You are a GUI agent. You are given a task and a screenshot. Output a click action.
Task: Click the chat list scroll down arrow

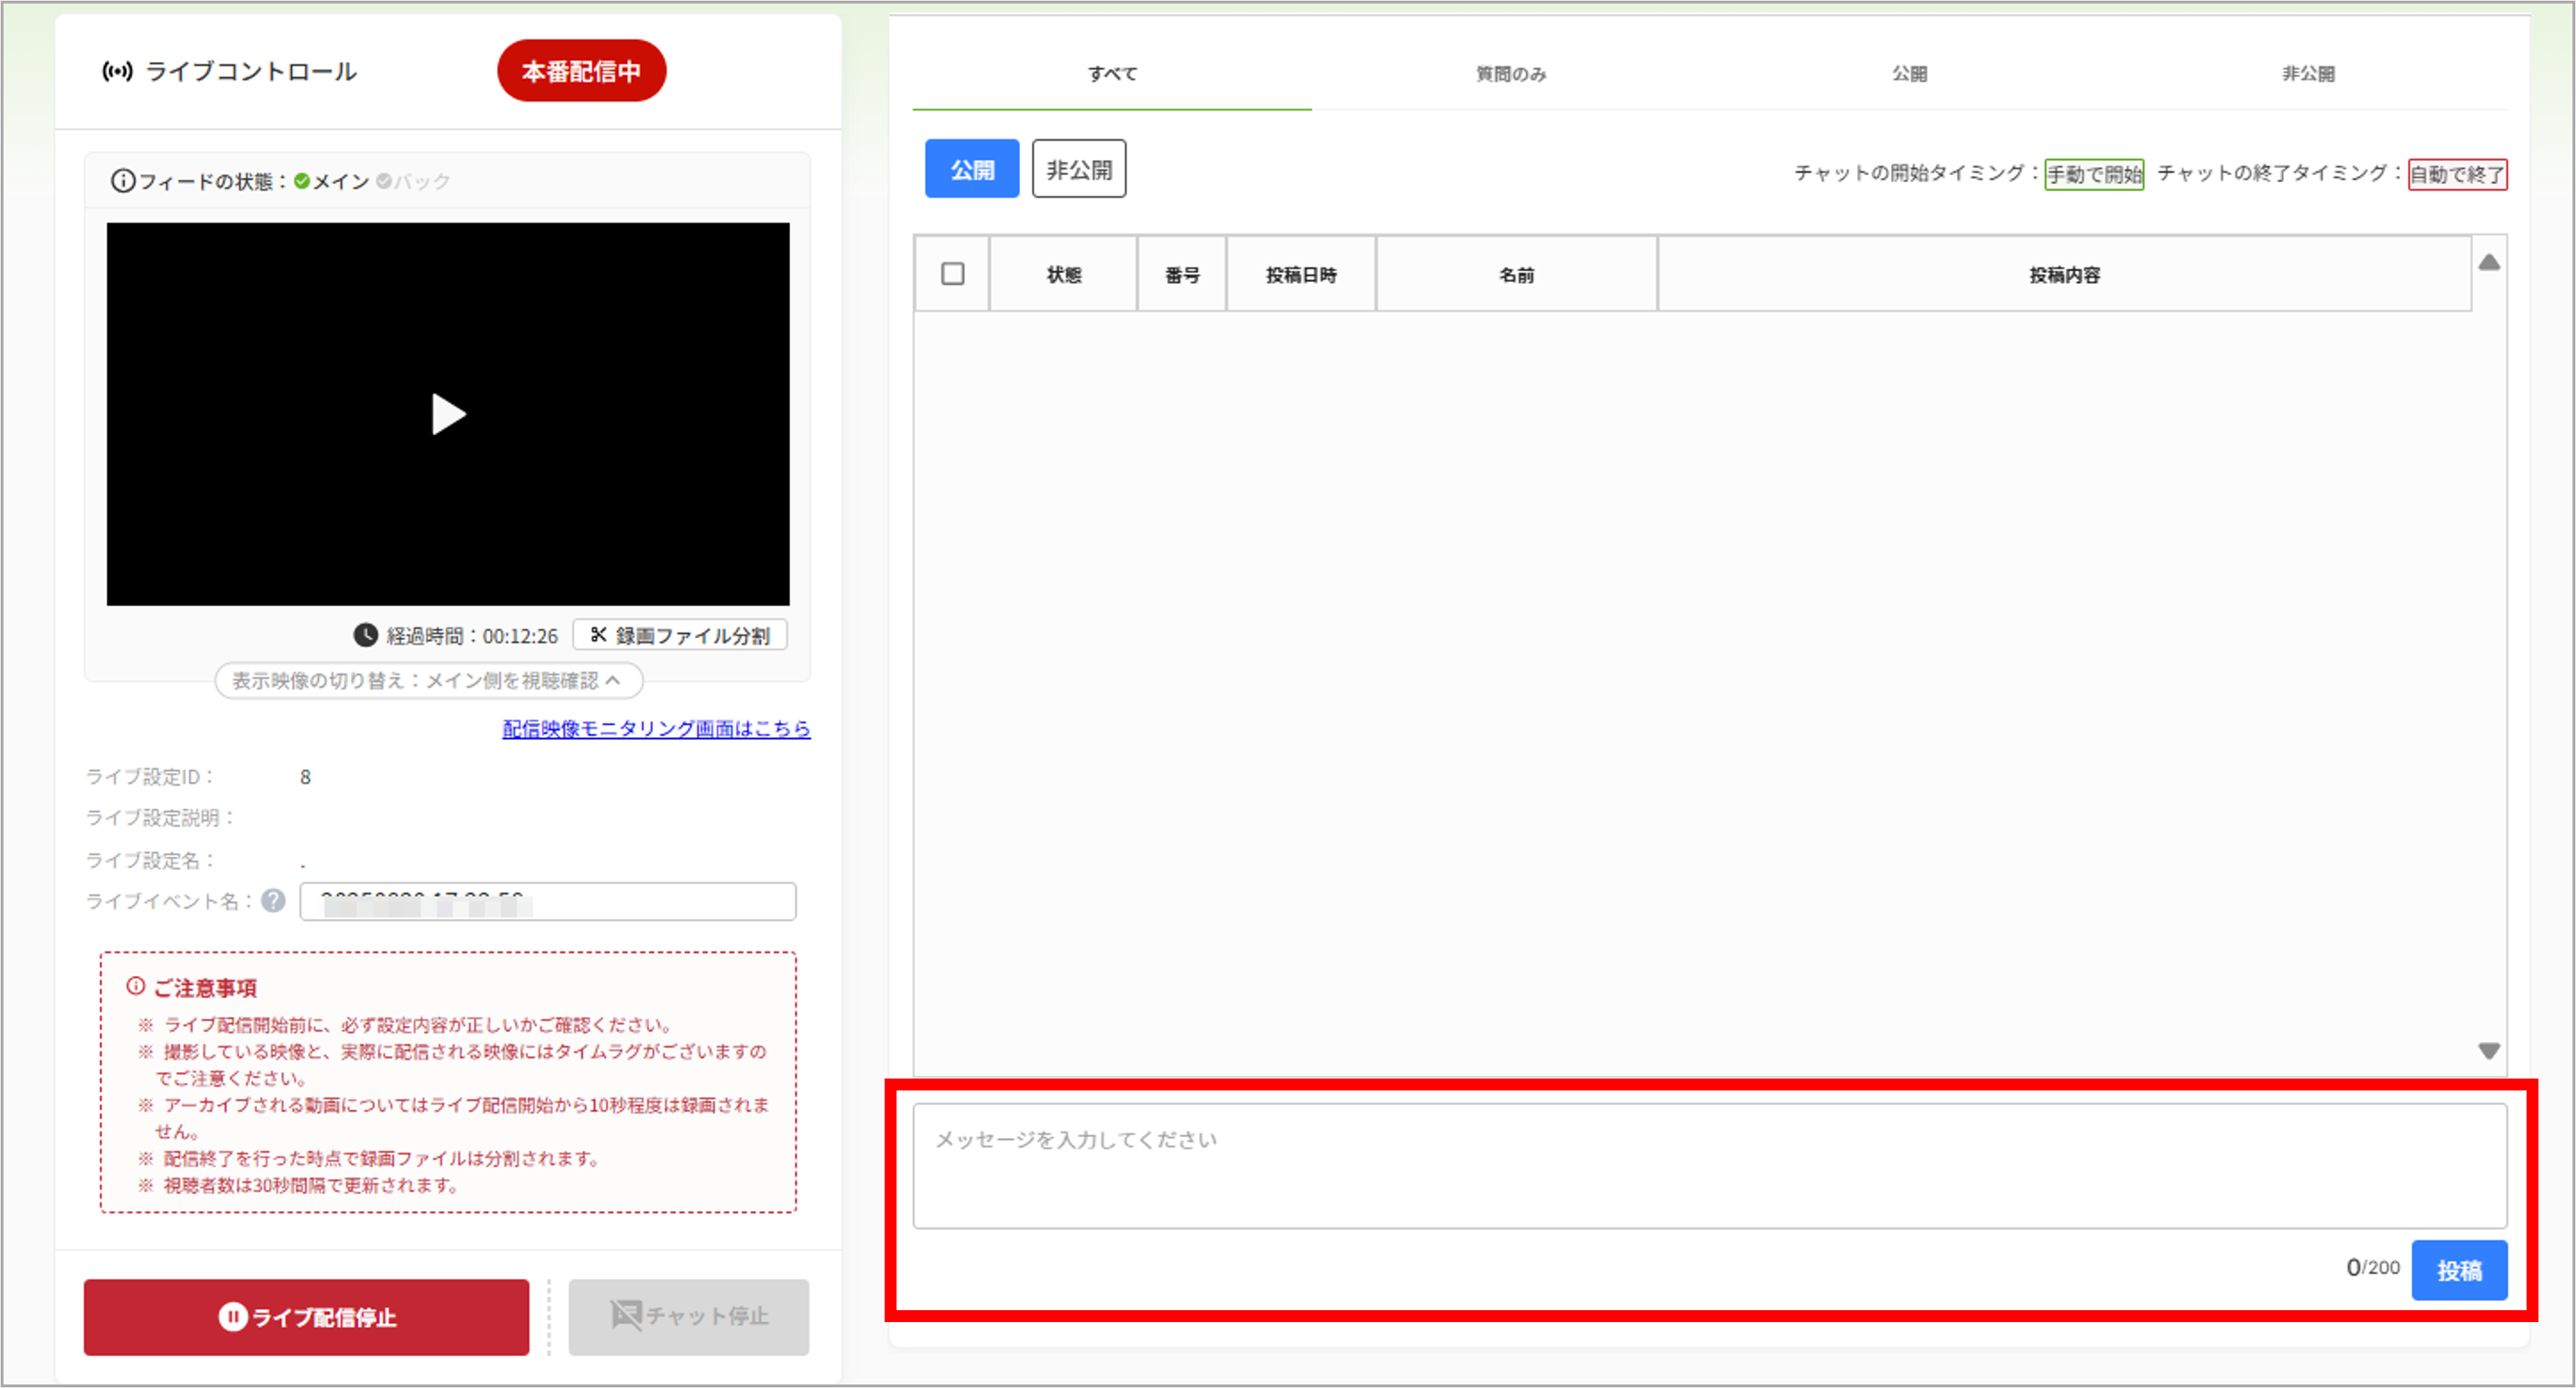click(x=2489, y=1051)
